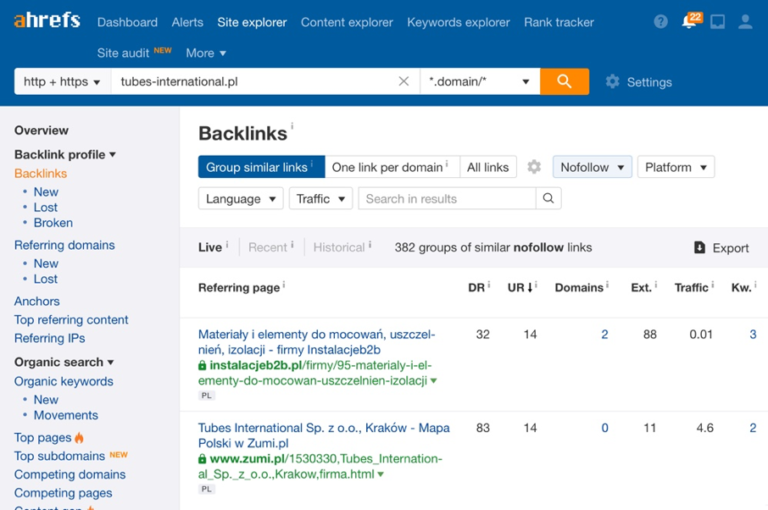Viewport: 768px width, 510px height.
Task: Expand zumi.pl URL dropdown arrow
Action: (x=381, y=474)
